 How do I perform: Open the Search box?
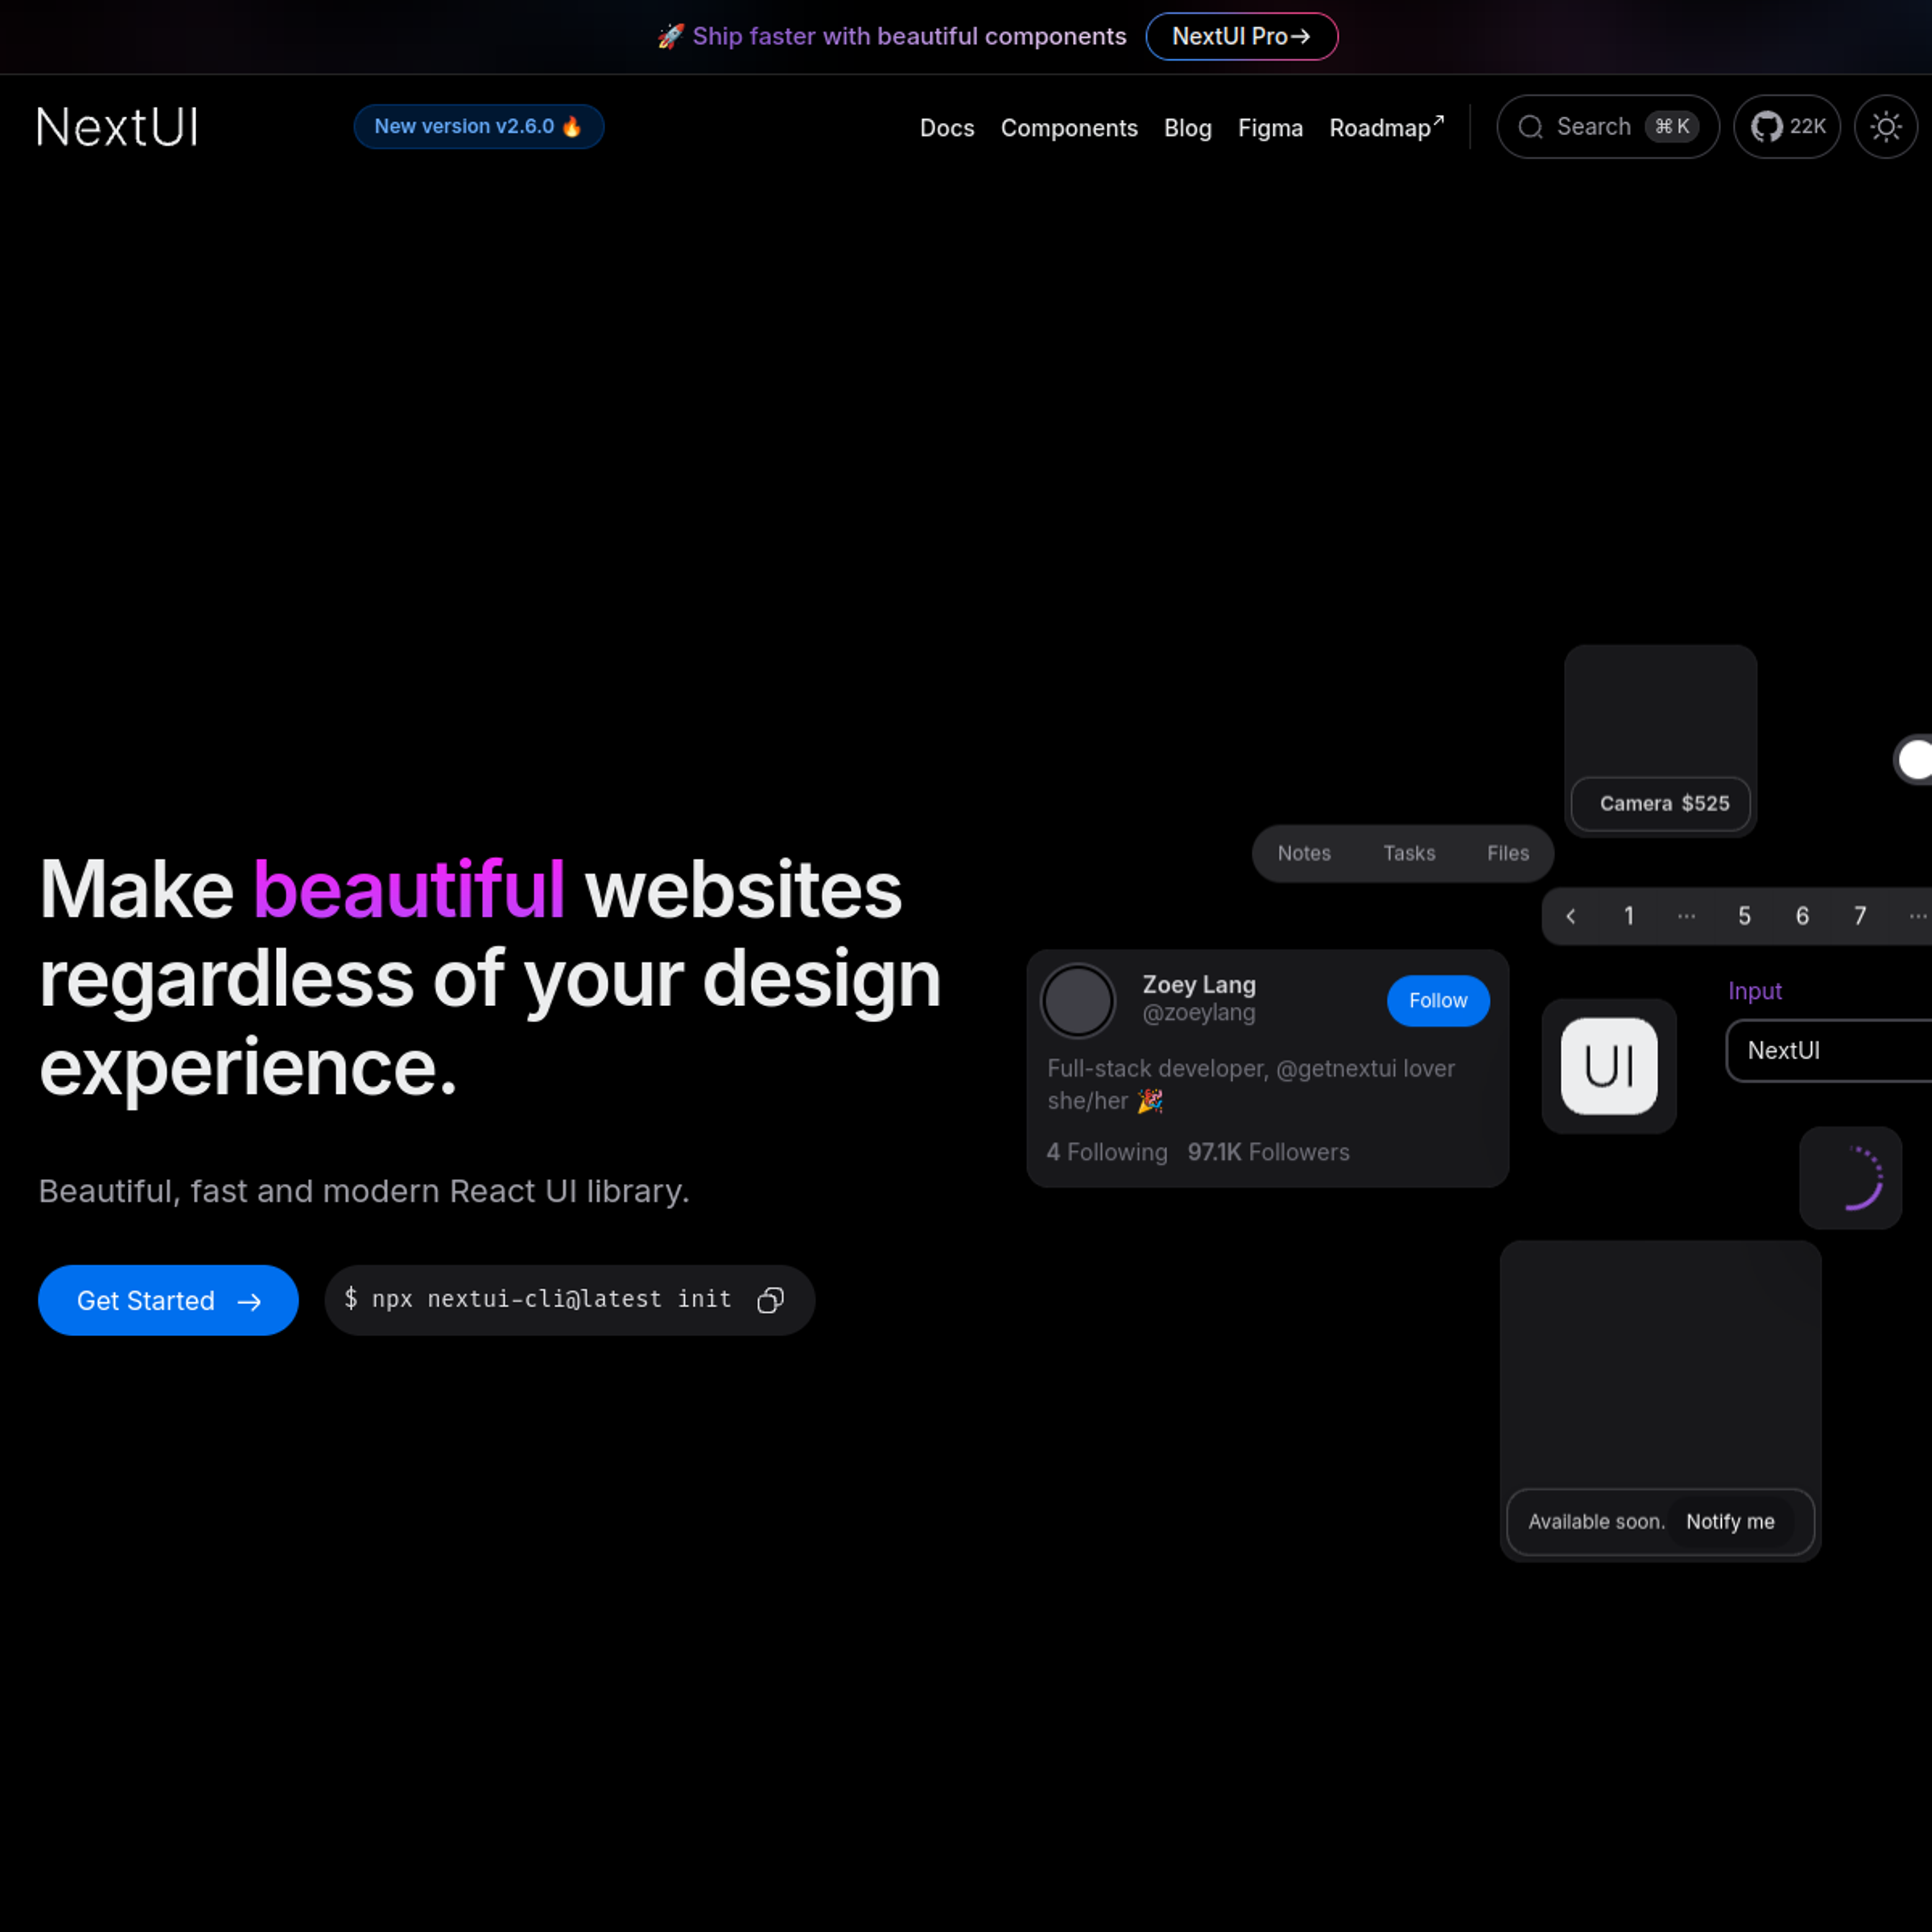point(1608,127)
